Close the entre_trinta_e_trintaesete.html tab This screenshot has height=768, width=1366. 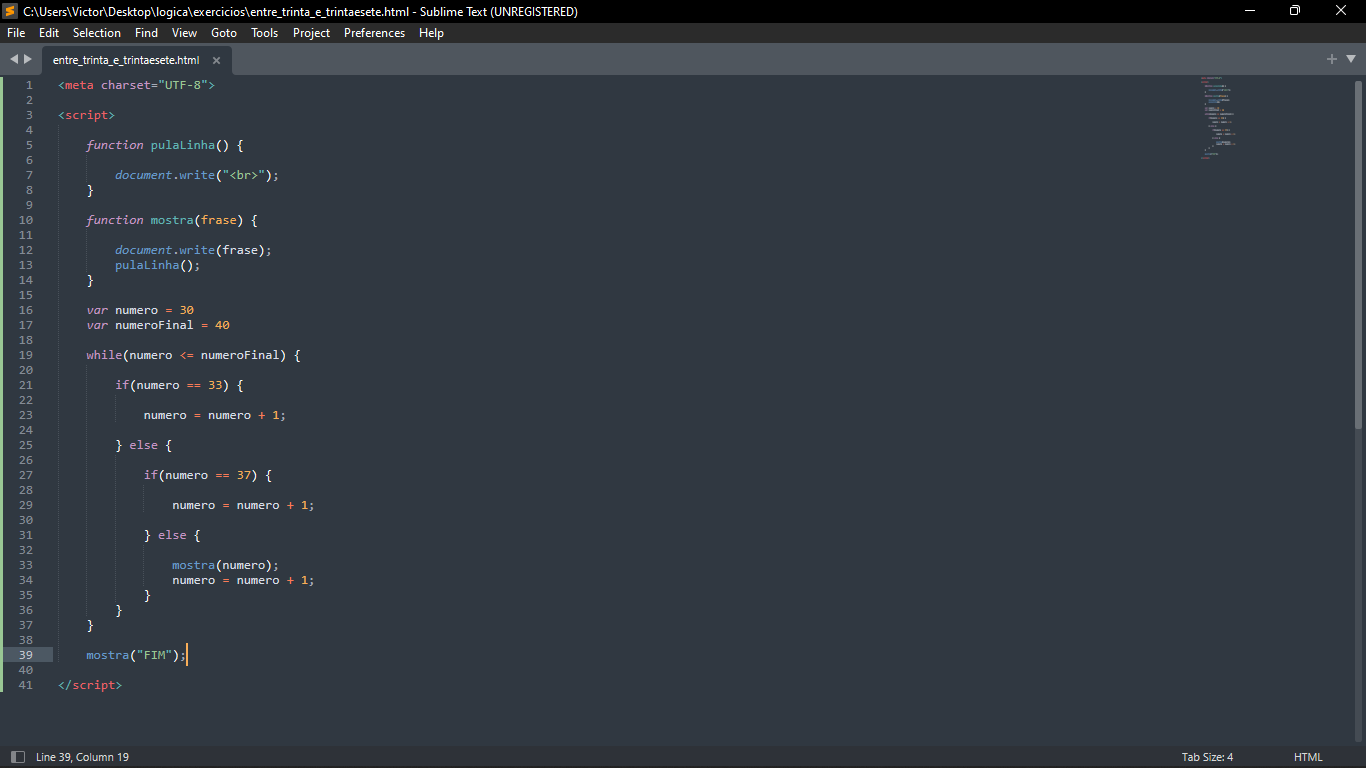click(x=216, y=60)
